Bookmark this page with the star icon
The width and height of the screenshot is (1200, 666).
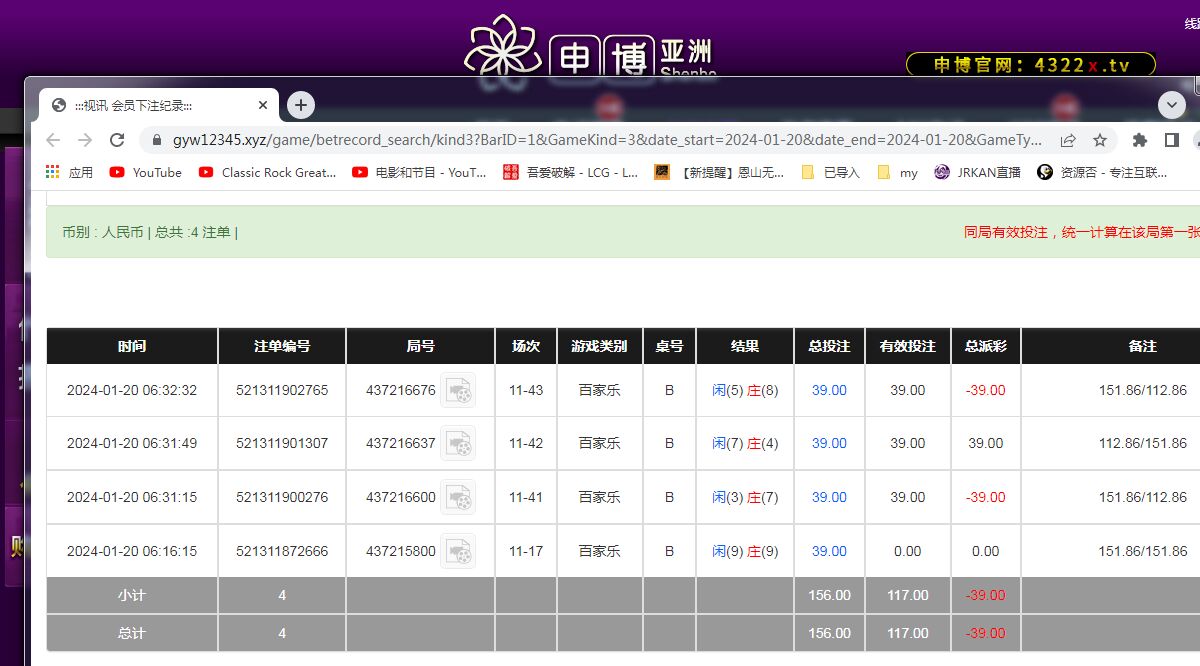[x=1099, y=140]
